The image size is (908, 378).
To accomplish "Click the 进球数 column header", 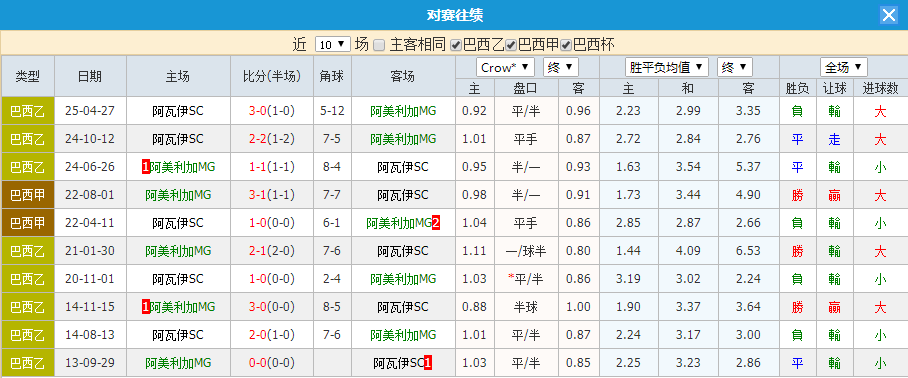I will [880, 88].
